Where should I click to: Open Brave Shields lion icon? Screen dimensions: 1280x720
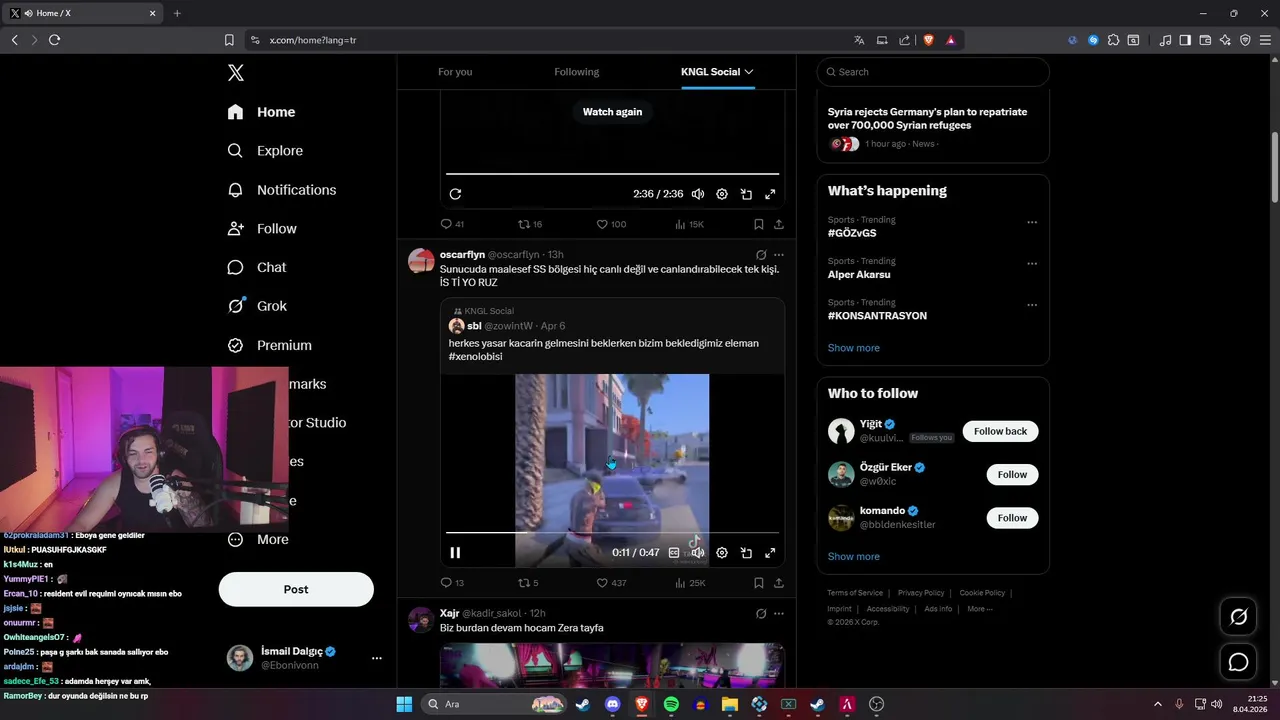[928, 40]
